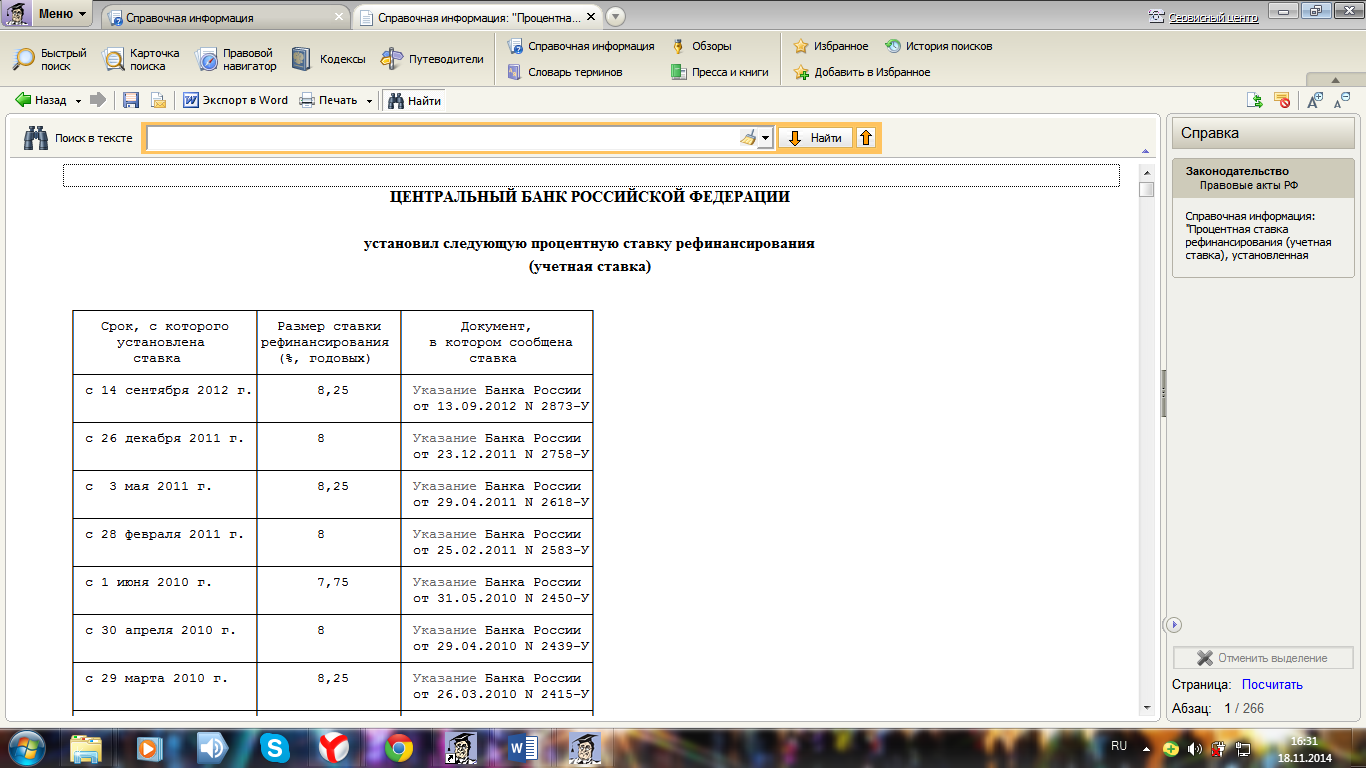This screenshot has width=1366, height=768.
Task: Open Сервисный центр link
Action: 1203,17
